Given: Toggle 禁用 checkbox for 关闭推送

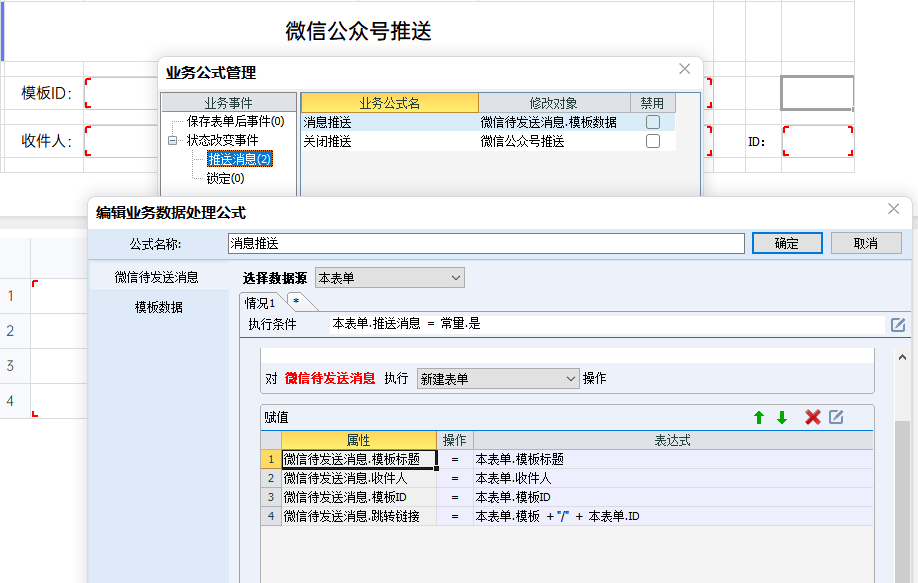Looking at the screenshot, I should (653, 141).
